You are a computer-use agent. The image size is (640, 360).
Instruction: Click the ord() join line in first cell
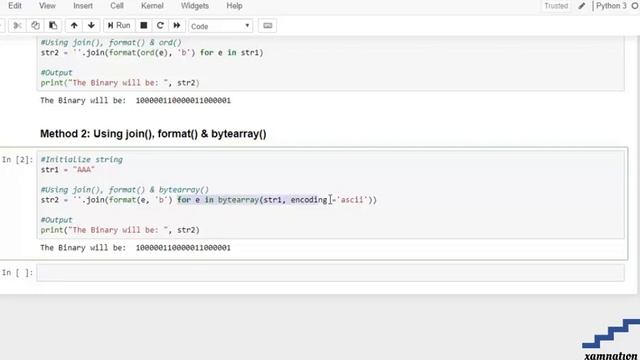(x=152, y=53)
